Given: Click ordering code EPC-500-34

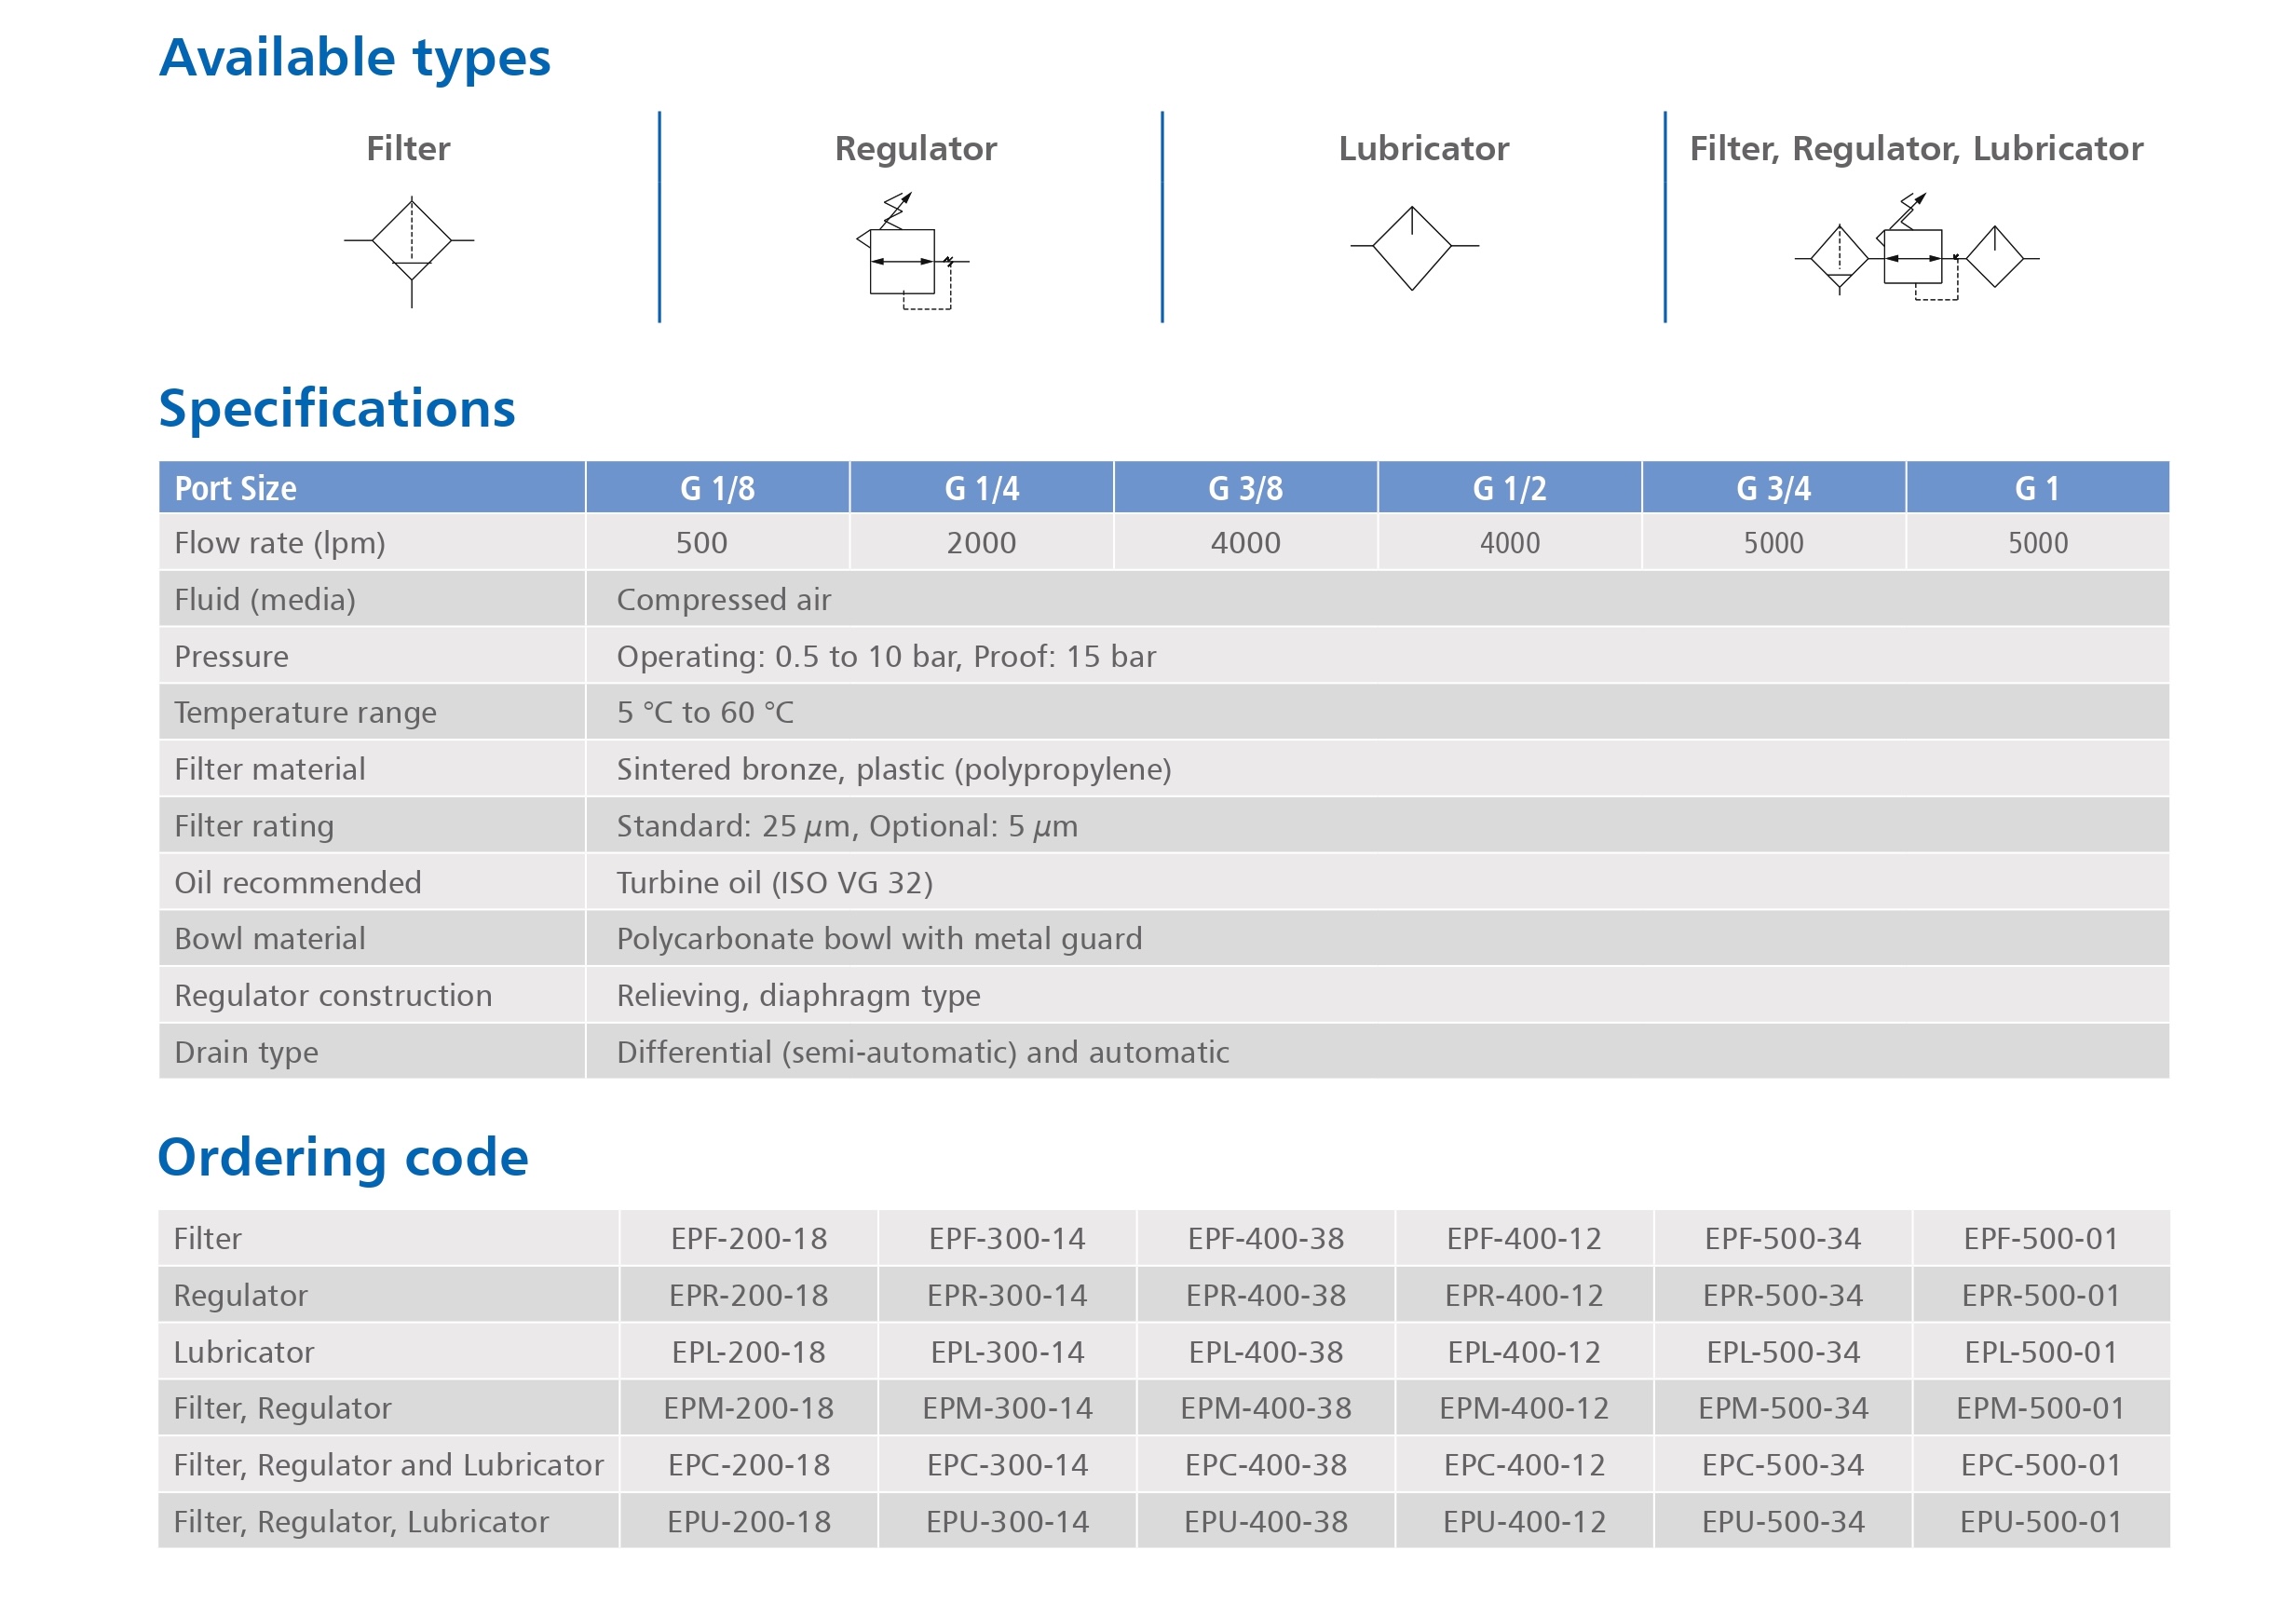Looking at the screenshot, I should 1782,1465.
